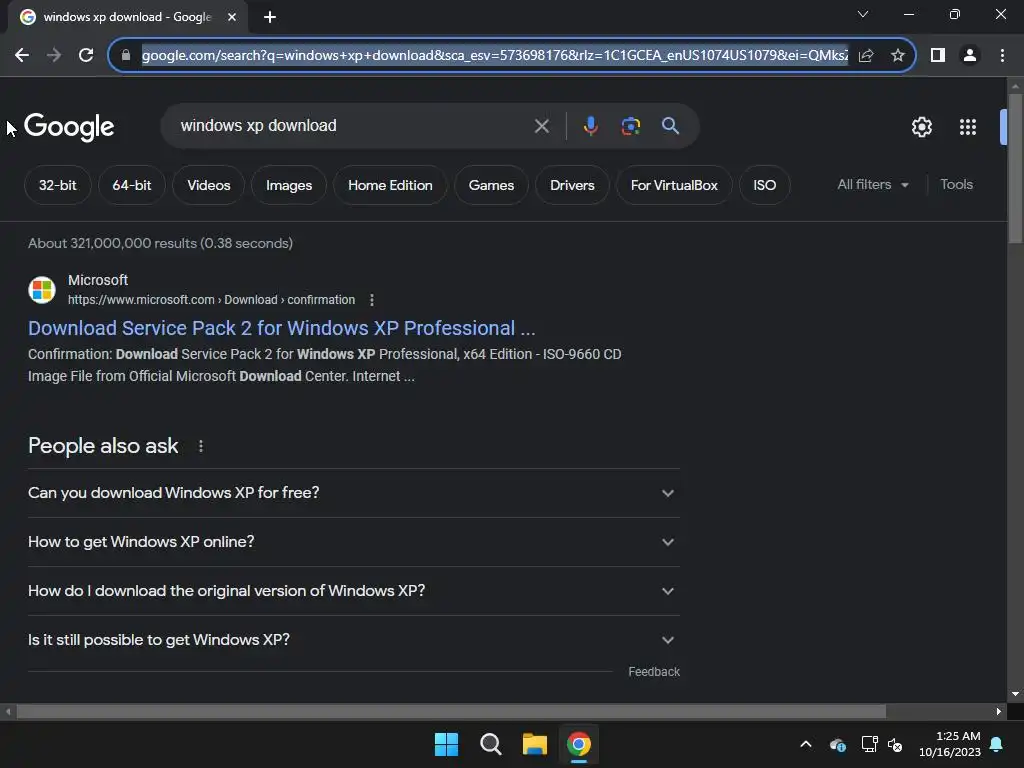1024x768 pixels.
Task: Open File Explorer from the taskbar
Action: tap(535, 744)
